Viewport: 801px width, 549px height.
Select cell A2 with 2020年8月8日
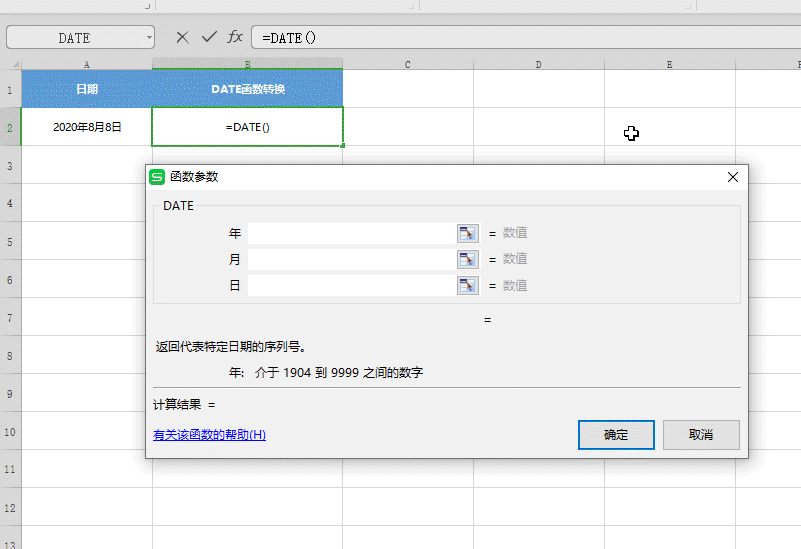click(87, 127)
